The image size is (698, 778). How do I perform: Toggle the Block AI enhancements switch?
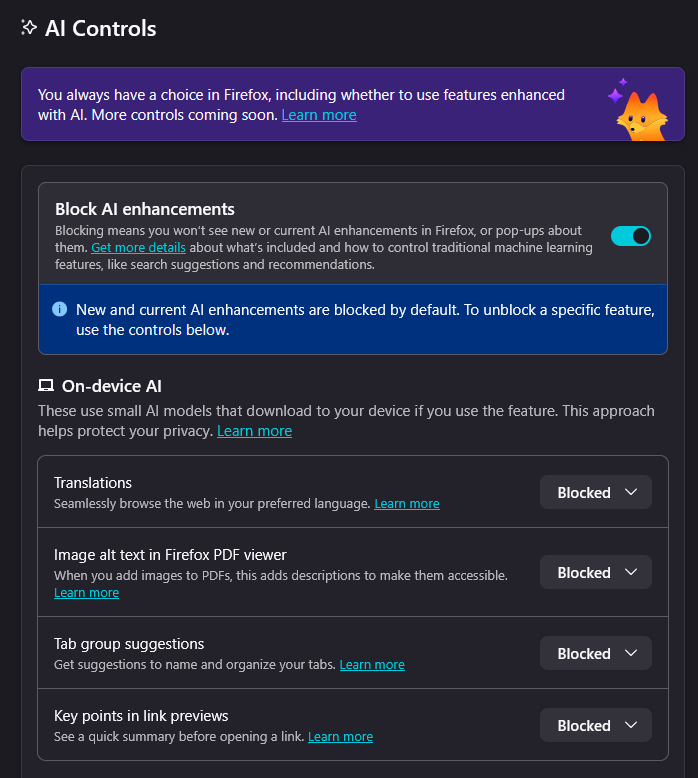click(630, 236)
